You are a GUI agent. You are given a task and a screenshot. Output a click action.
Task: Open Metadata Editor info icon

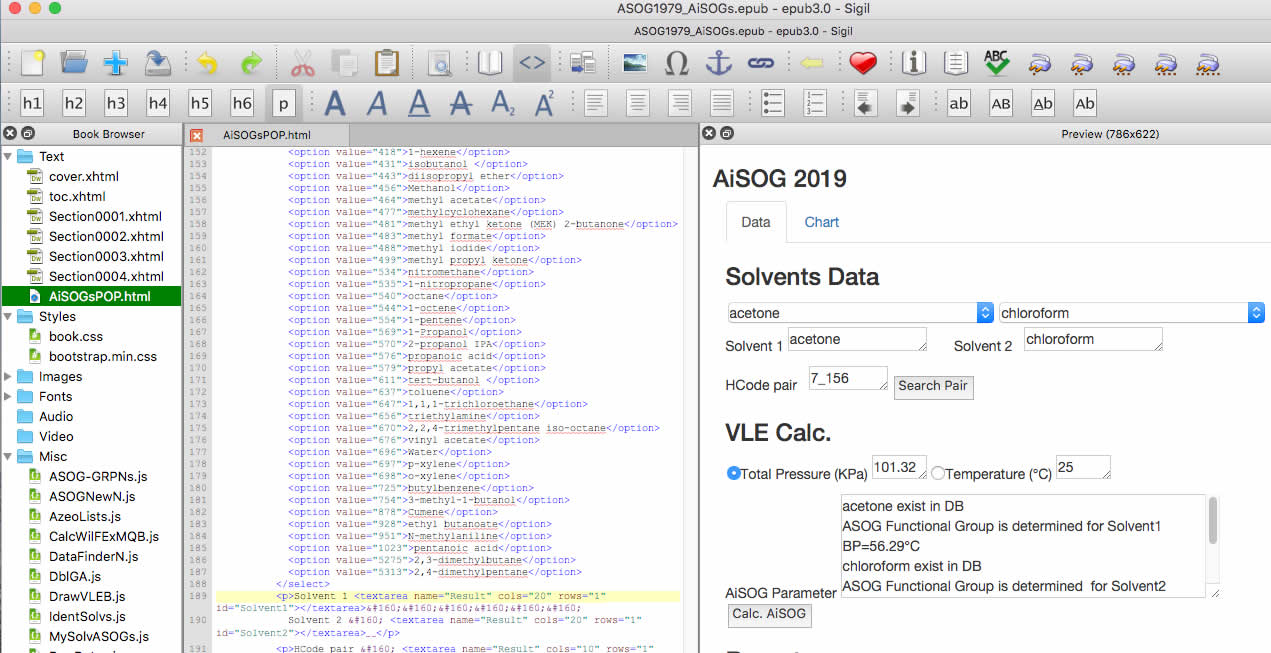click(913, 63)
